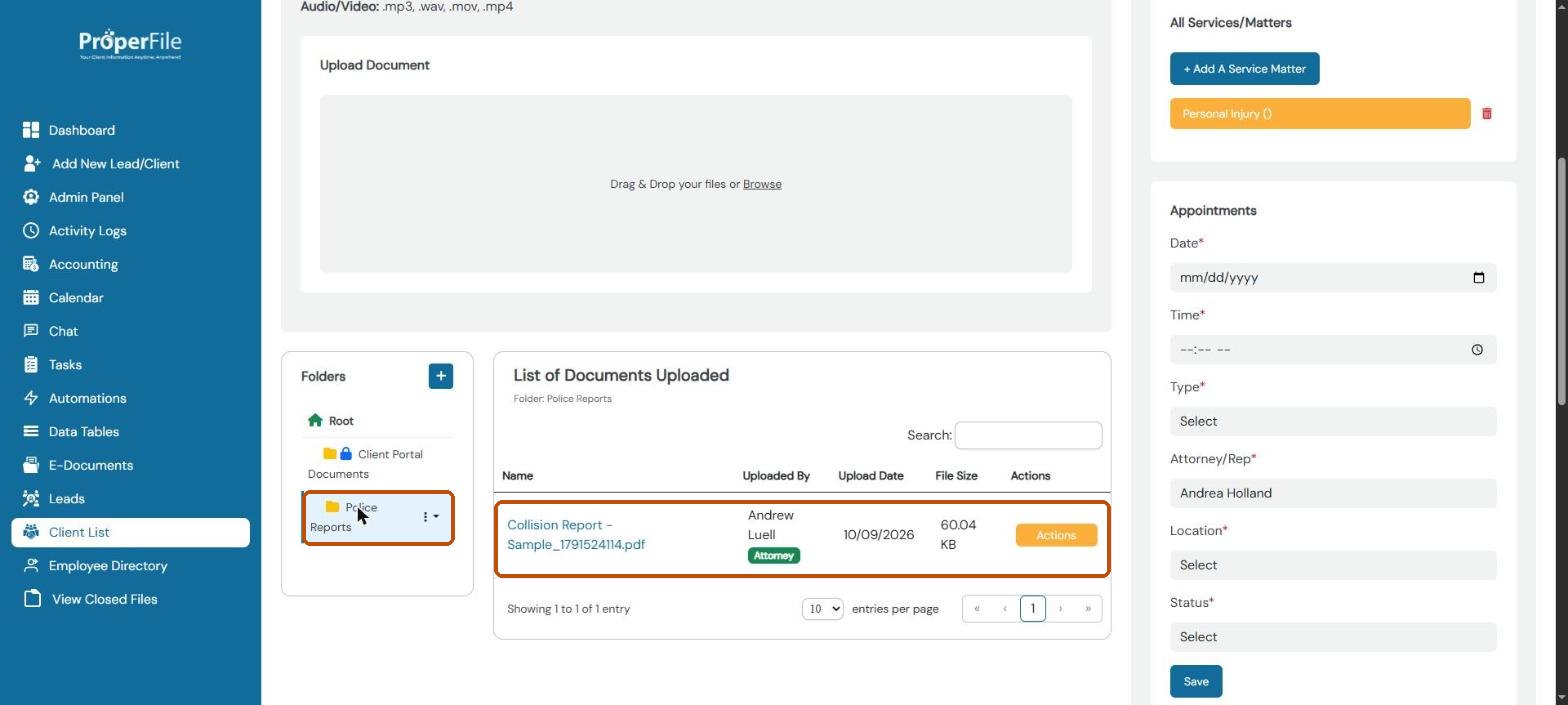Image resolution: width=1568 pixels, height=705 pixels.
Task: Select the Add New Lead/Client icon
Action: [x=32, y=164]
